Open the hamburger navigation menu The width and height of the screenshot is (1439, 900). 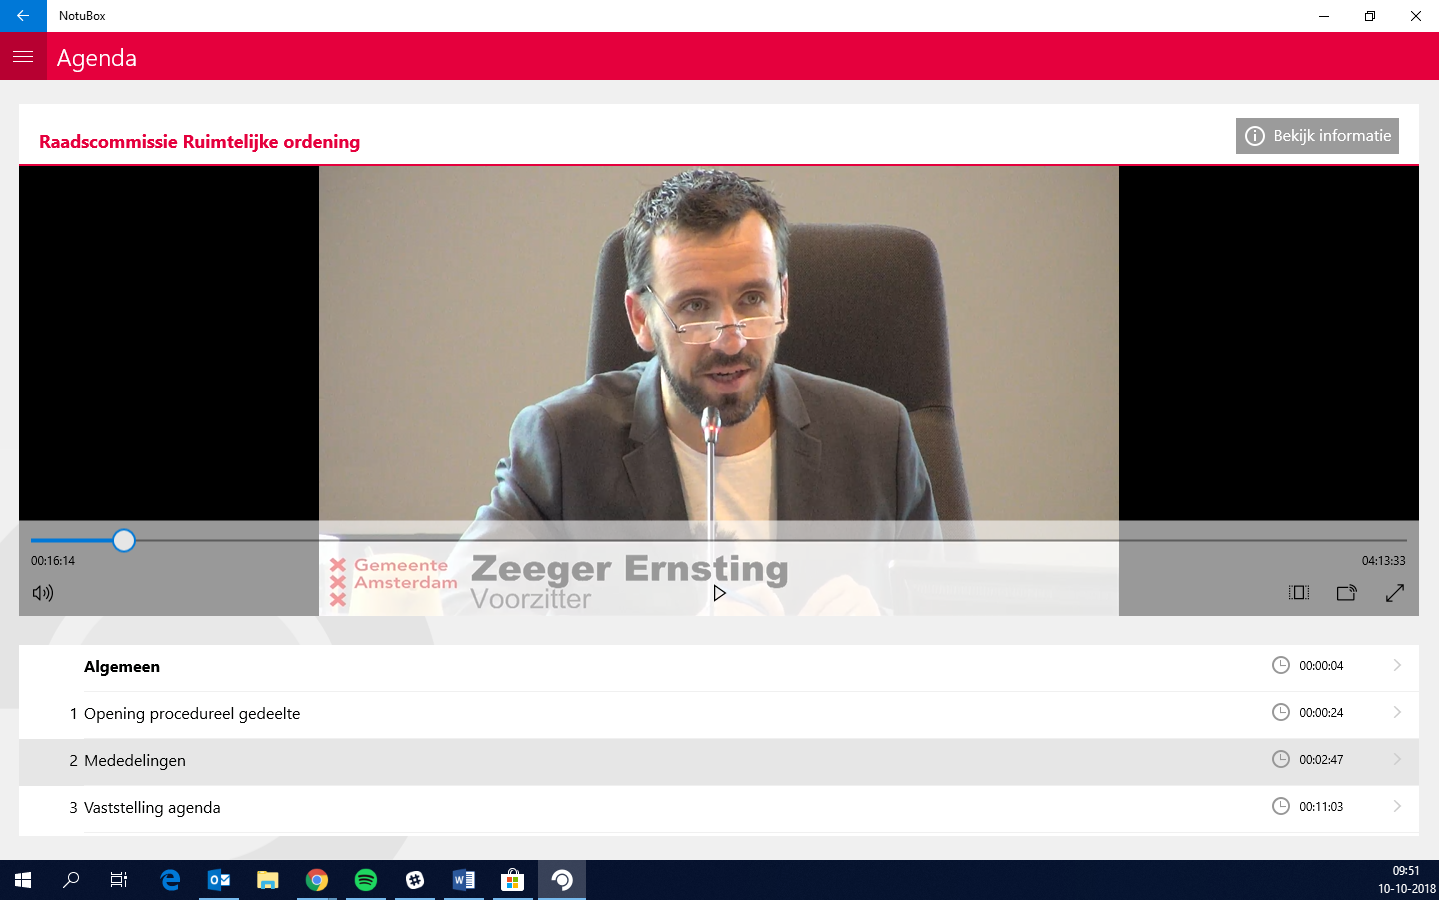point(23,57)
